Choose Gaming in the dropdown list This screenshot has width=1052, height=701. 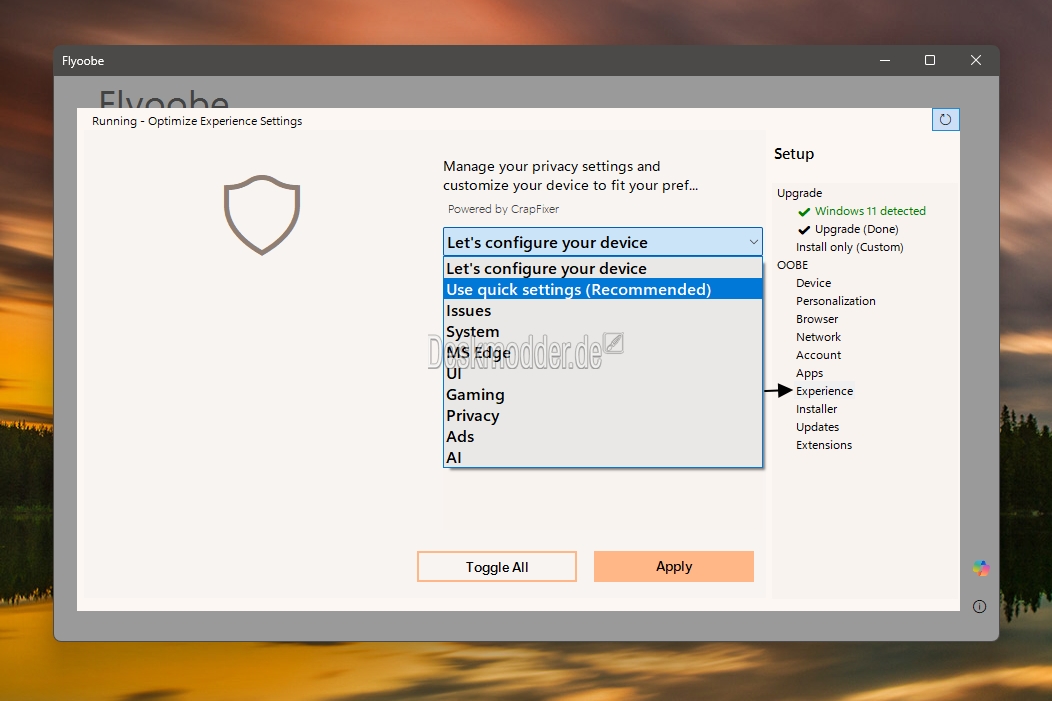602,394
